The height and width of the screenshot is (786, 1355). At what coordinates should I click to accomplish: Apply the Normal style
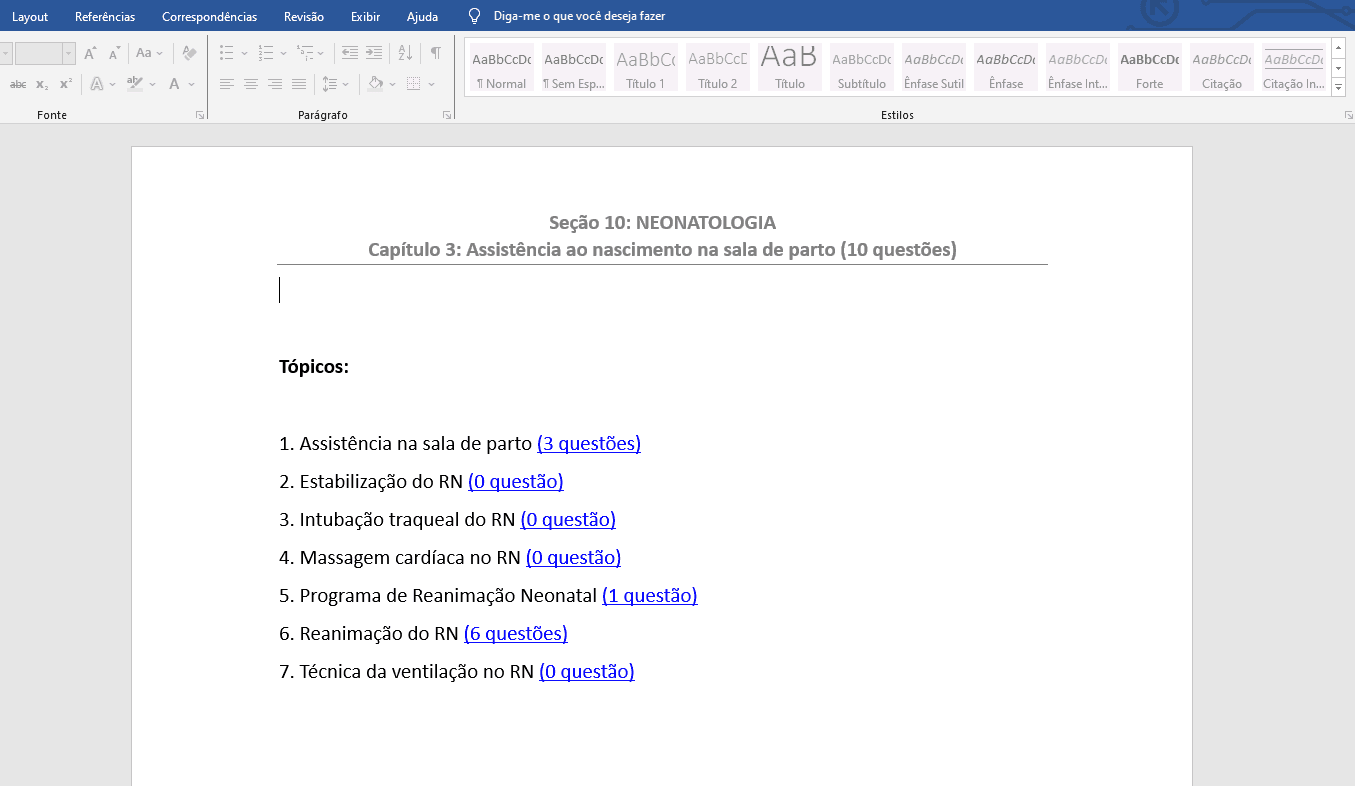[x=501, y=67]
